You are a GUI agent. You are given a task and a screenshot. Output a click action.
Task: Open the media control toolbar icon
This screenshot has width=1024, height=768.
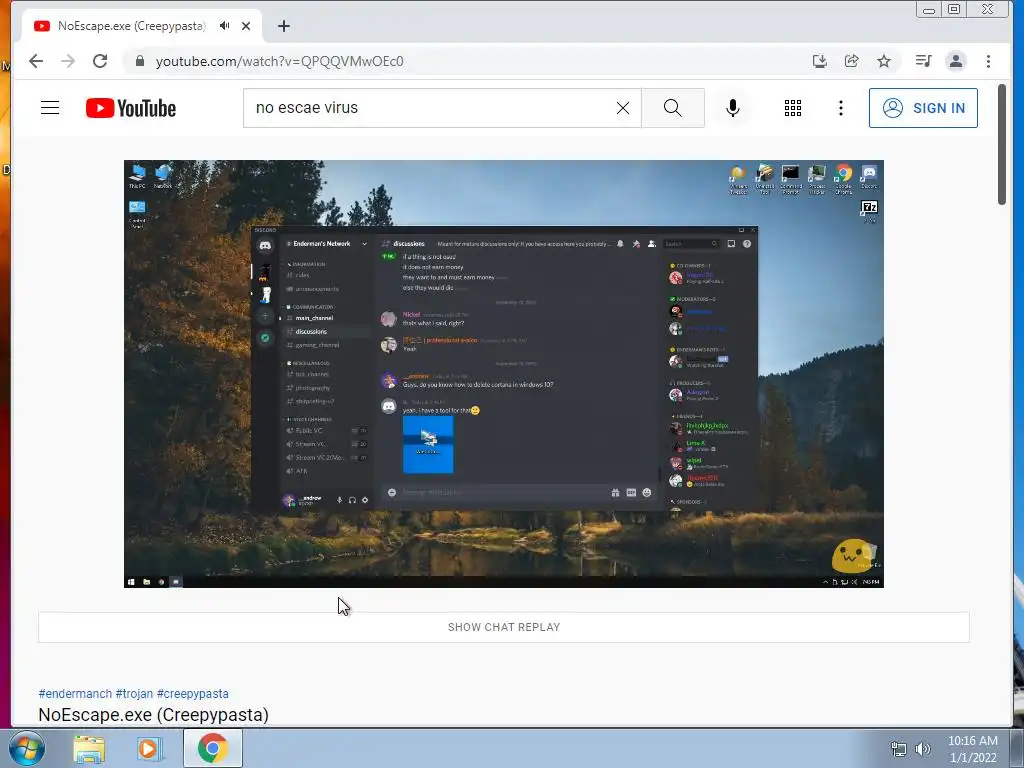point(923,61)
